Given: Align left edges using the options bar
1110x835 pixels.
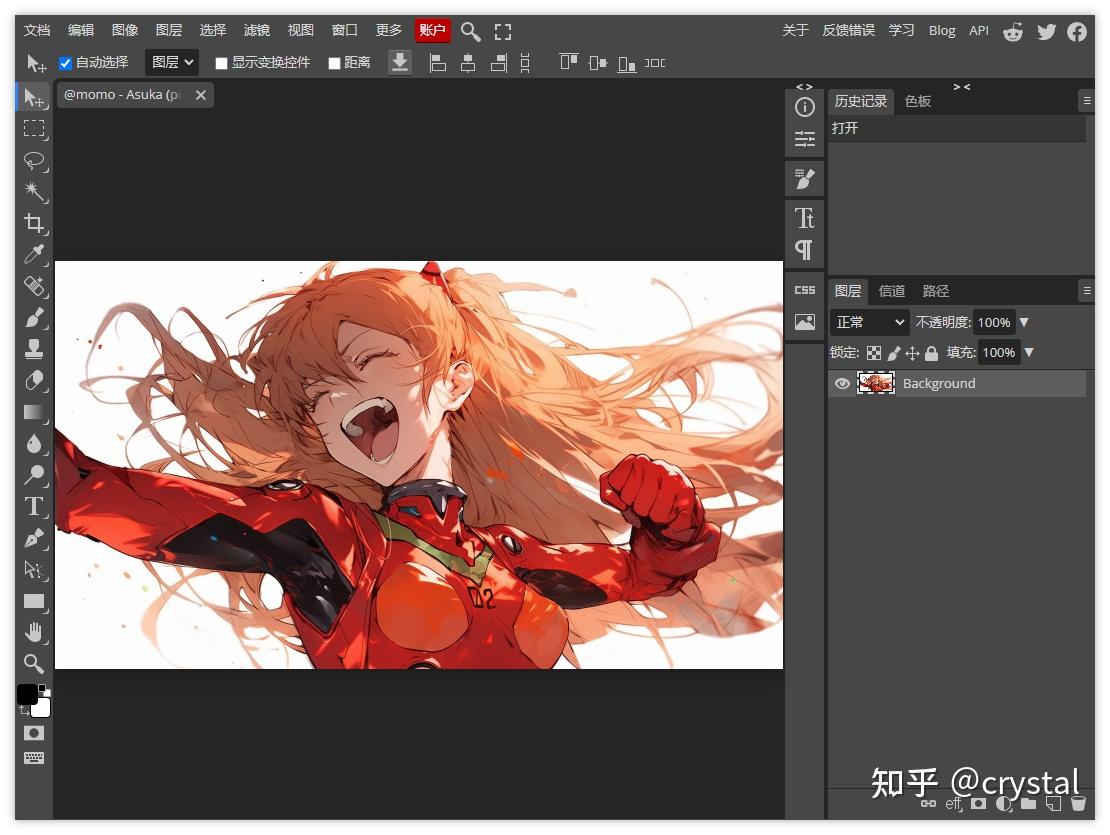Looking at the screenshot, I should 437,63.
